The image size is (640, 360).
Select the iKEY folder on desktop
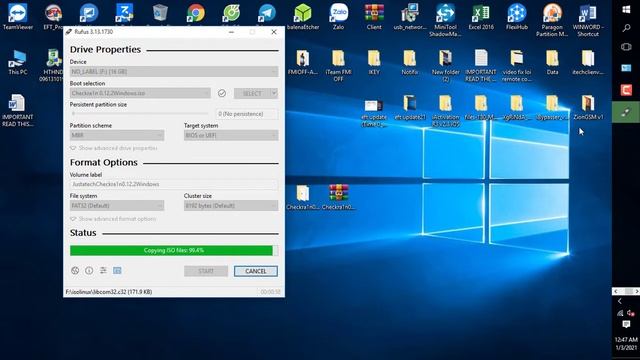(x=374, y=62)
